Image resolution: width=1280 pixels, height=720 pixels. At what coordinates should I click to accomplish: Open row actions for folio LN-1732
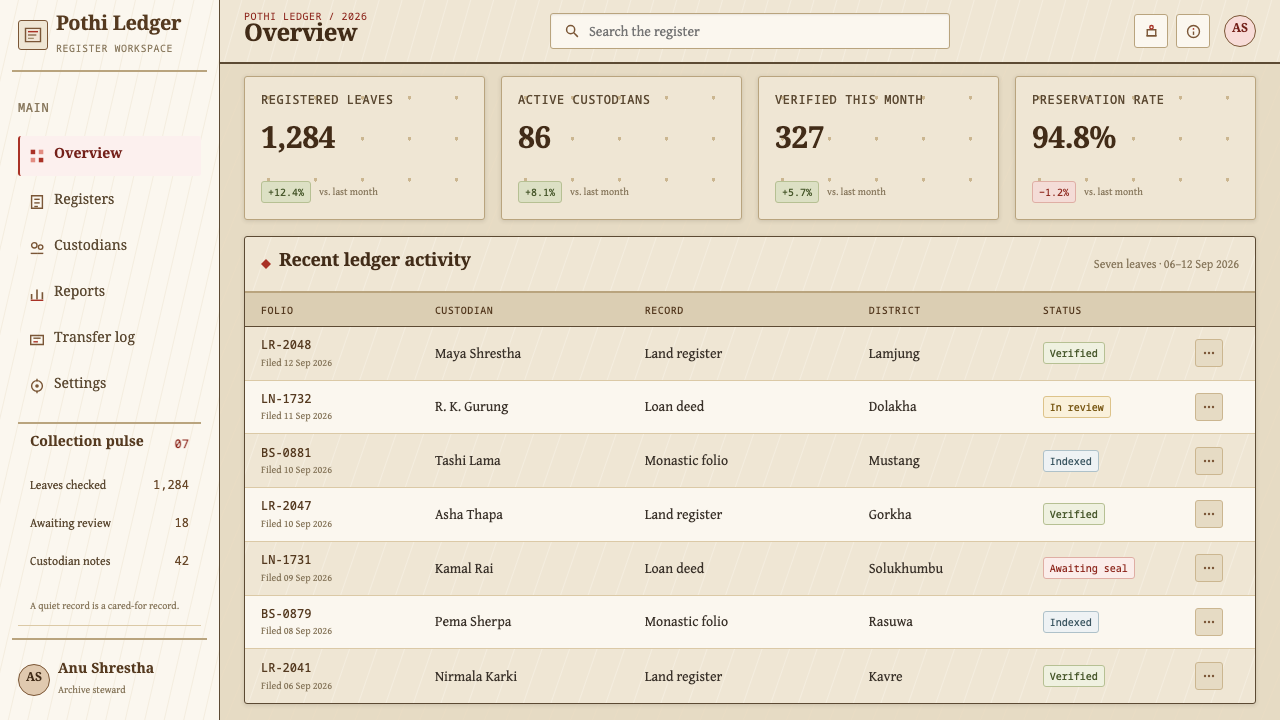click(1209, 407)
